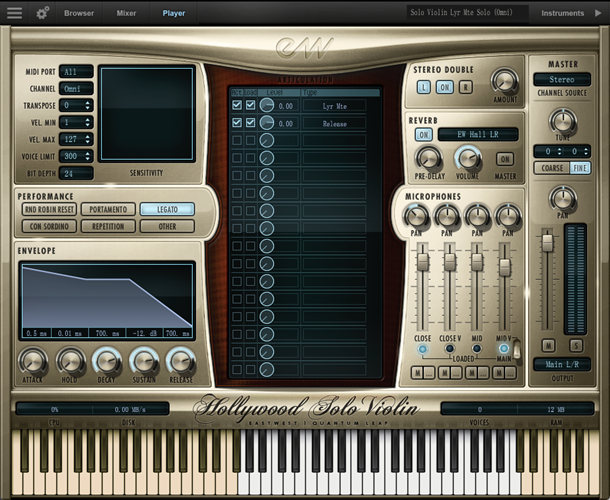Click the Stereo Double Amount knob
Viewport: 610px width, 500px height.
[x=505, y=83]
